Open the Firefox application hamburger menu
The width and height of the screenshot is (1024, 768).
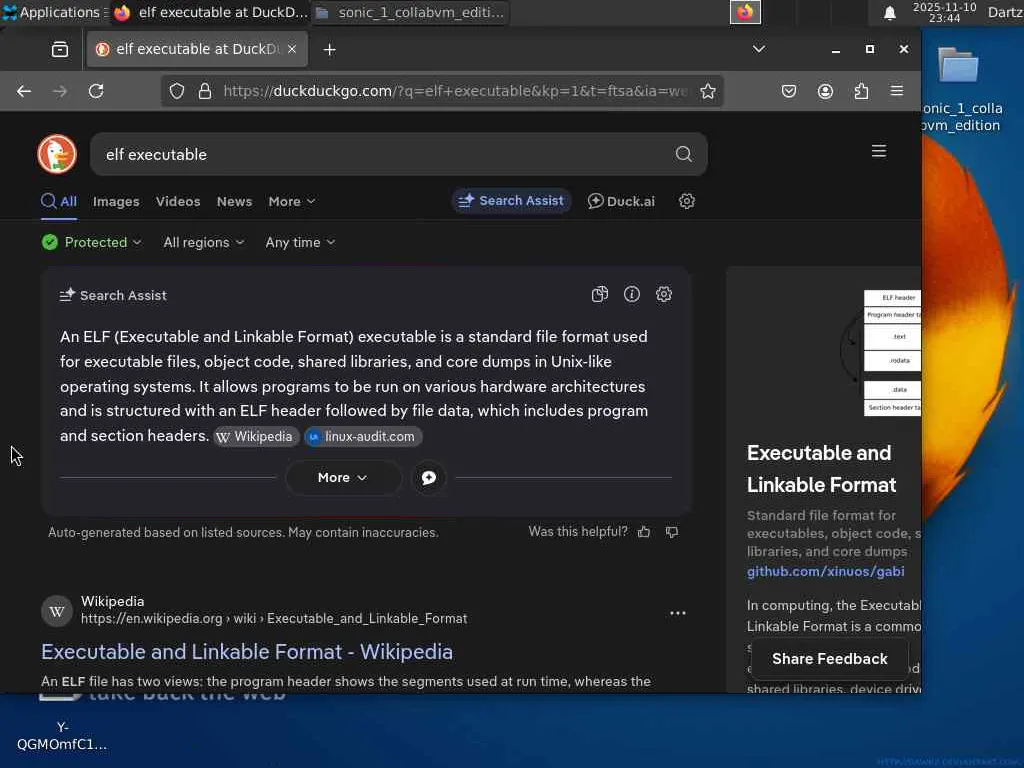[897, 91]
